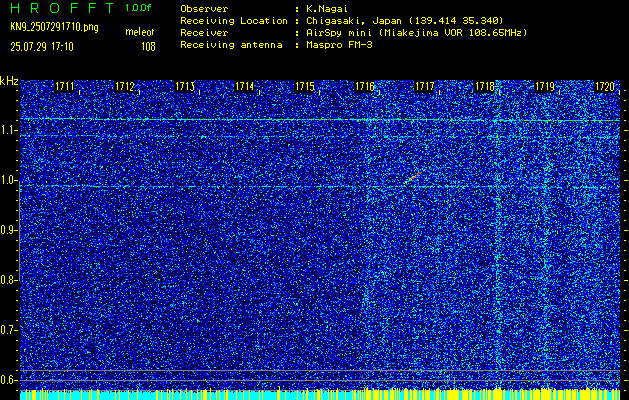Click the 1716 time marker
The width and height of the screenshot is (629, 400).
pos(365,86)
